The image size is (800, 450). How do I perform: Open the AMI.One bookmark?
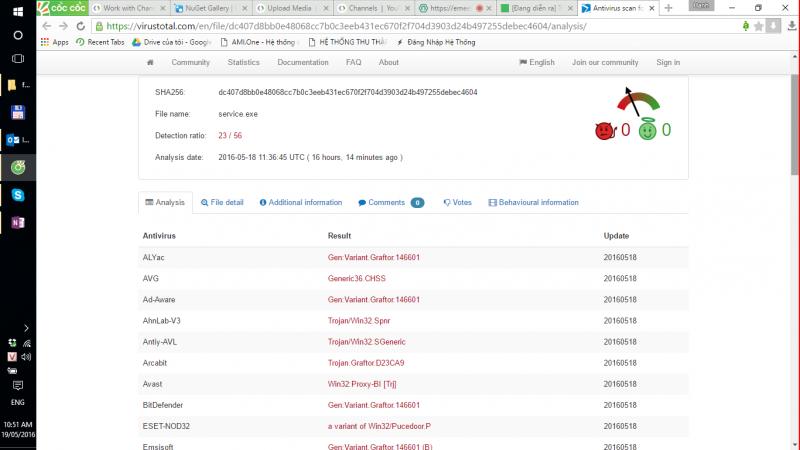tap(258, 42)
